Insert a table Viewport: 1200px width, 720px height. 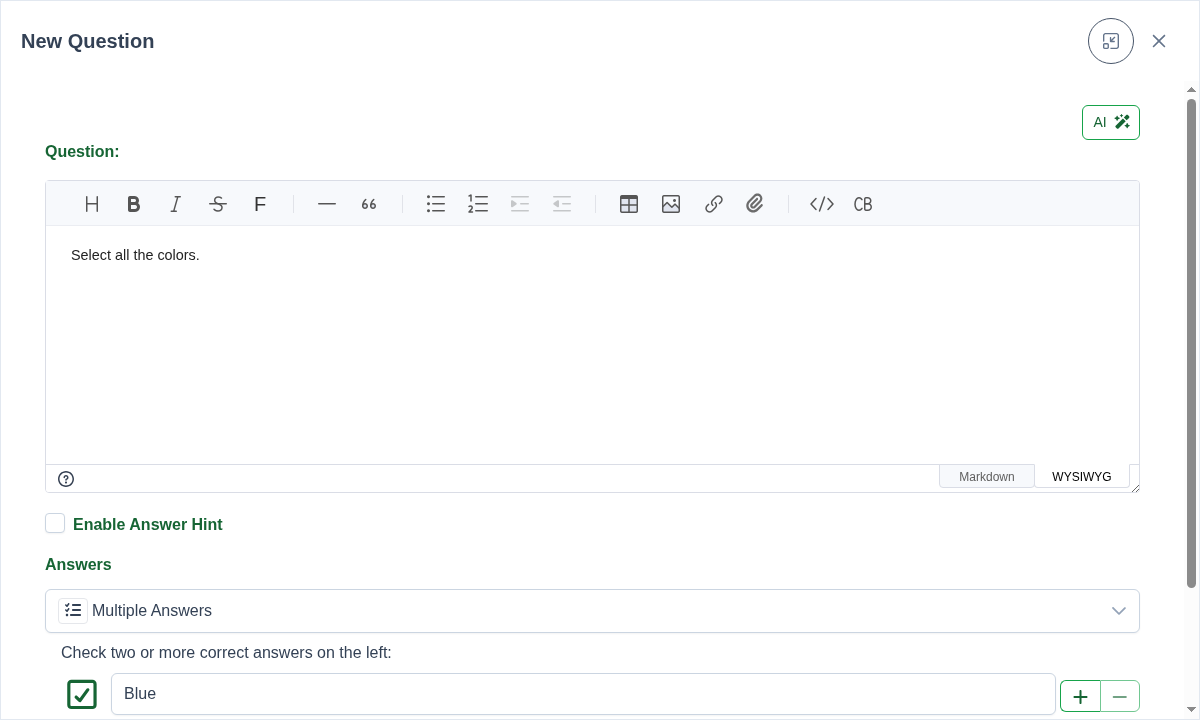point(629,204)
